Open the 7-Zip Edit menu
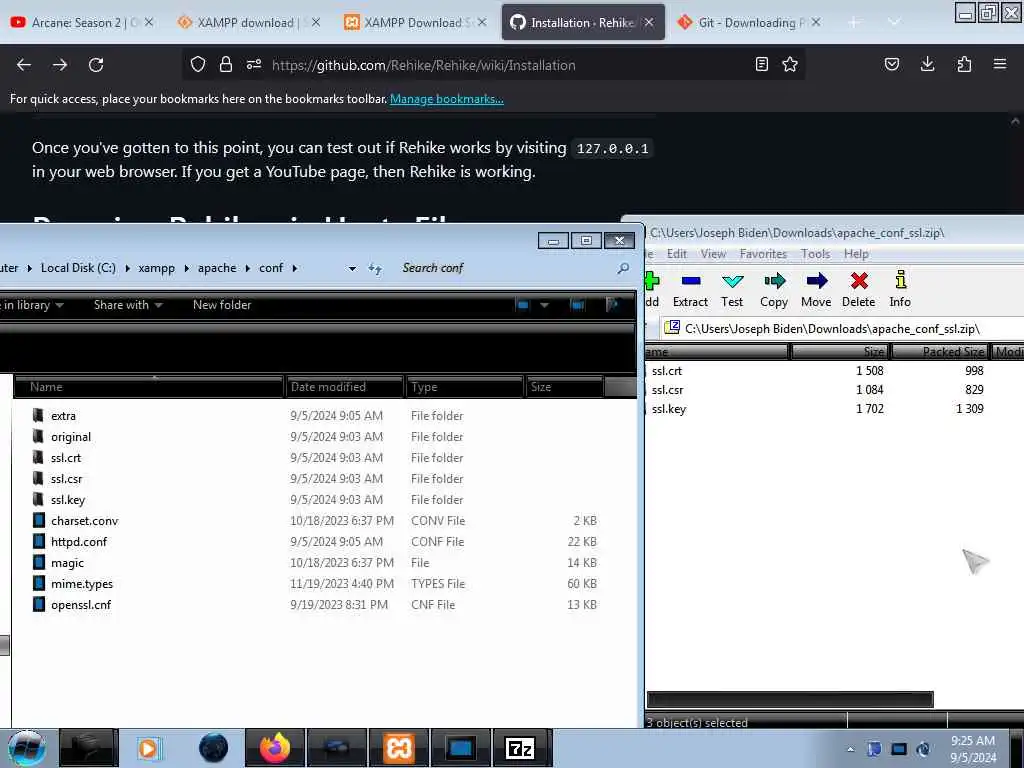1024x768 pixels. coord(677,254)
